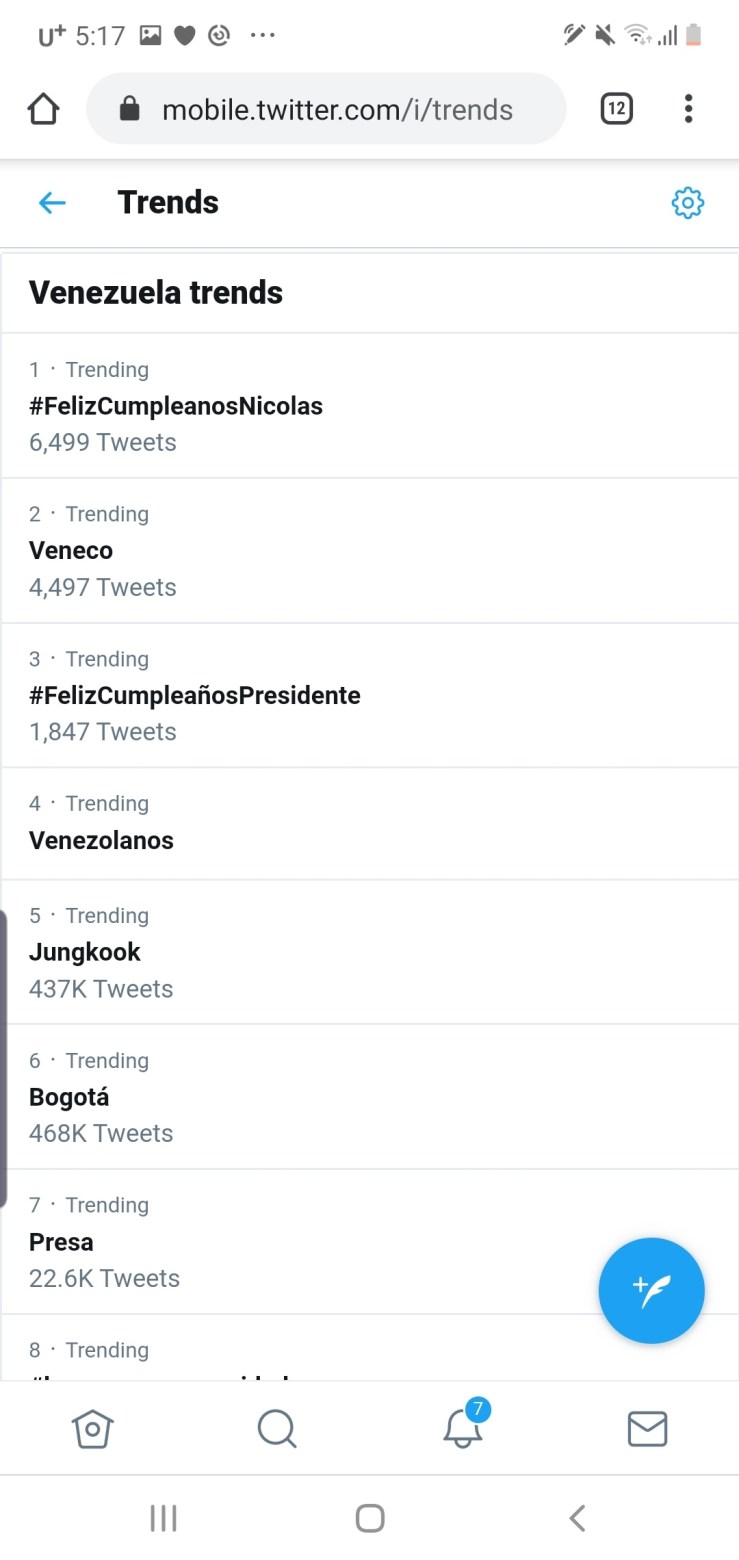Open the browser three-dot overflow menu
Image resolution: width=739 pixels, height=1560 pixels.
click(x=688, y=109)
